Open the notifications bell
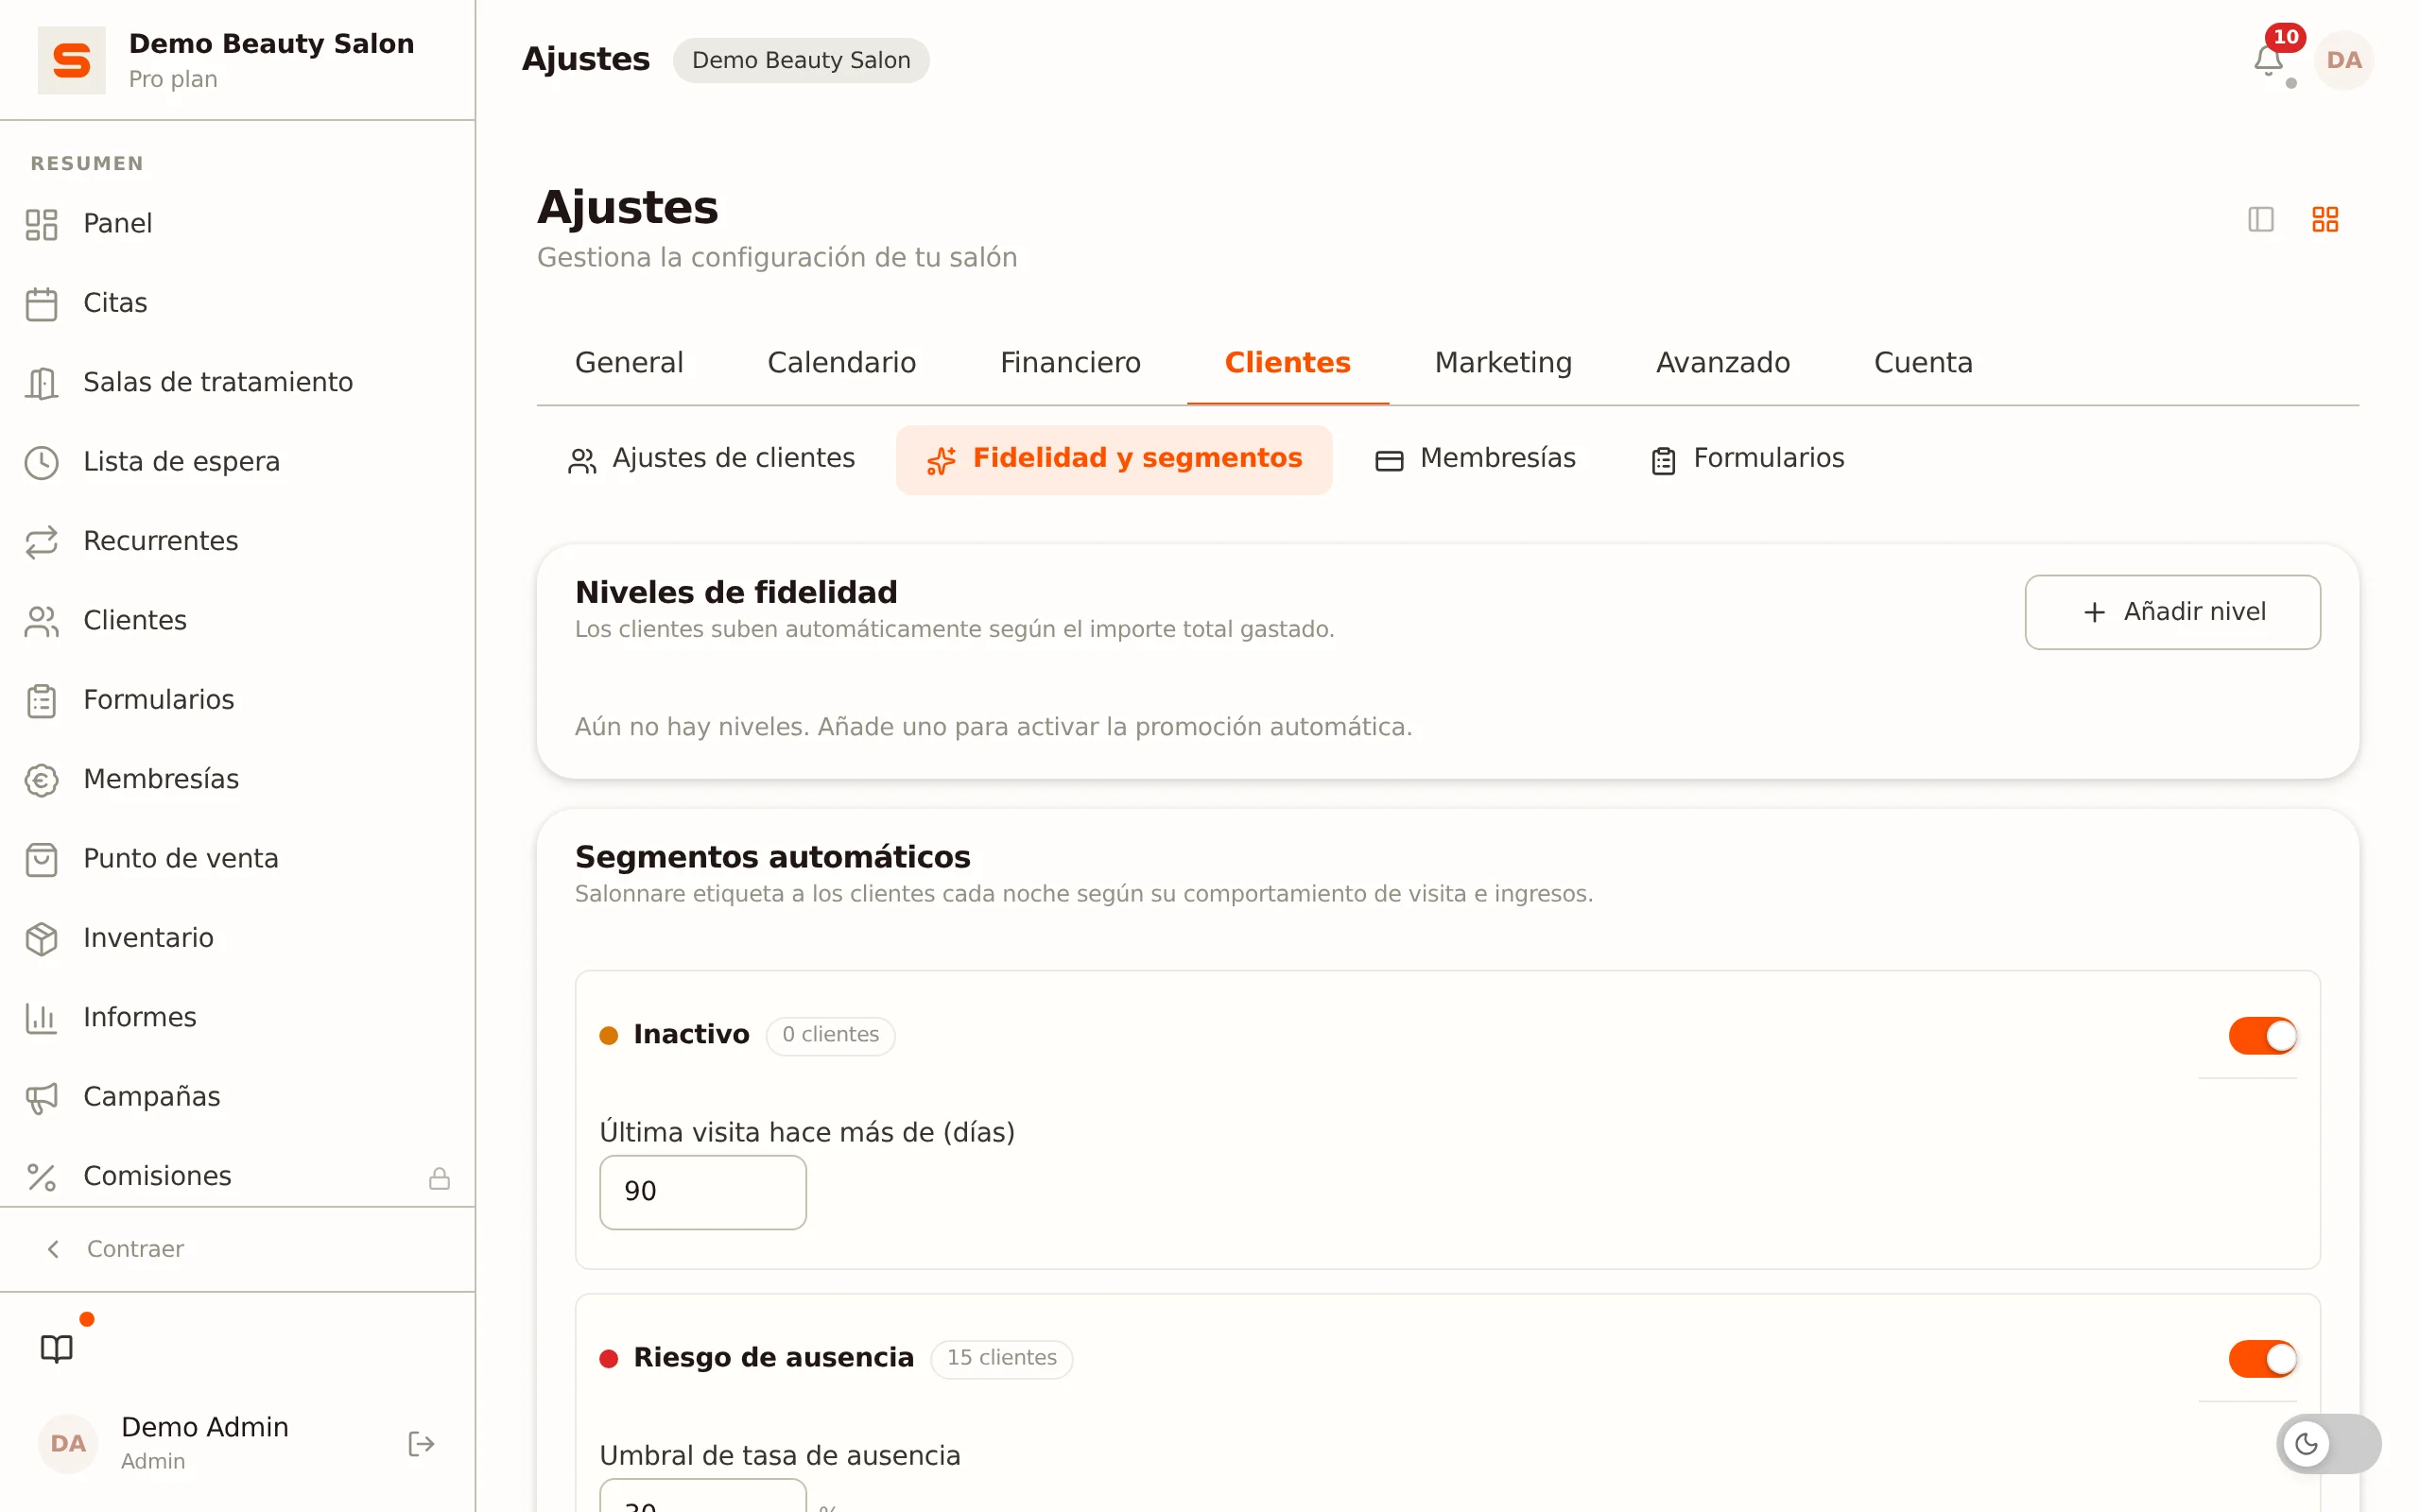 (2267, 60)
